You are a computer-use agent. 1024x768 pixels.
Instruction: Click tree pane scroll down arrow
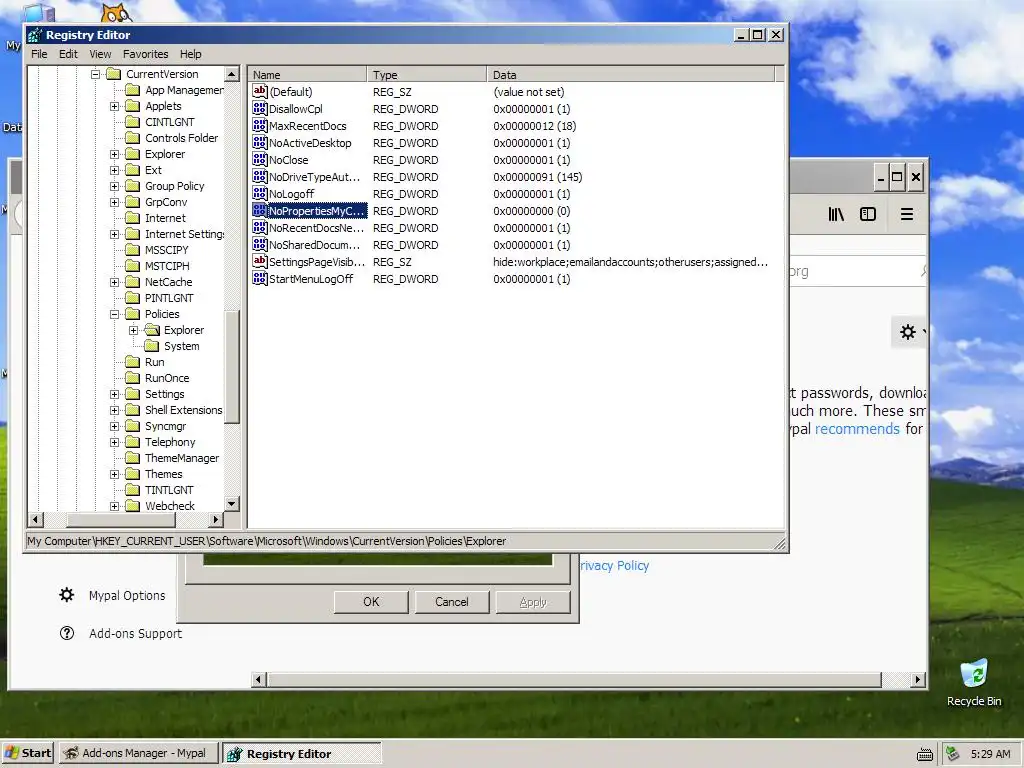[232, 504]
